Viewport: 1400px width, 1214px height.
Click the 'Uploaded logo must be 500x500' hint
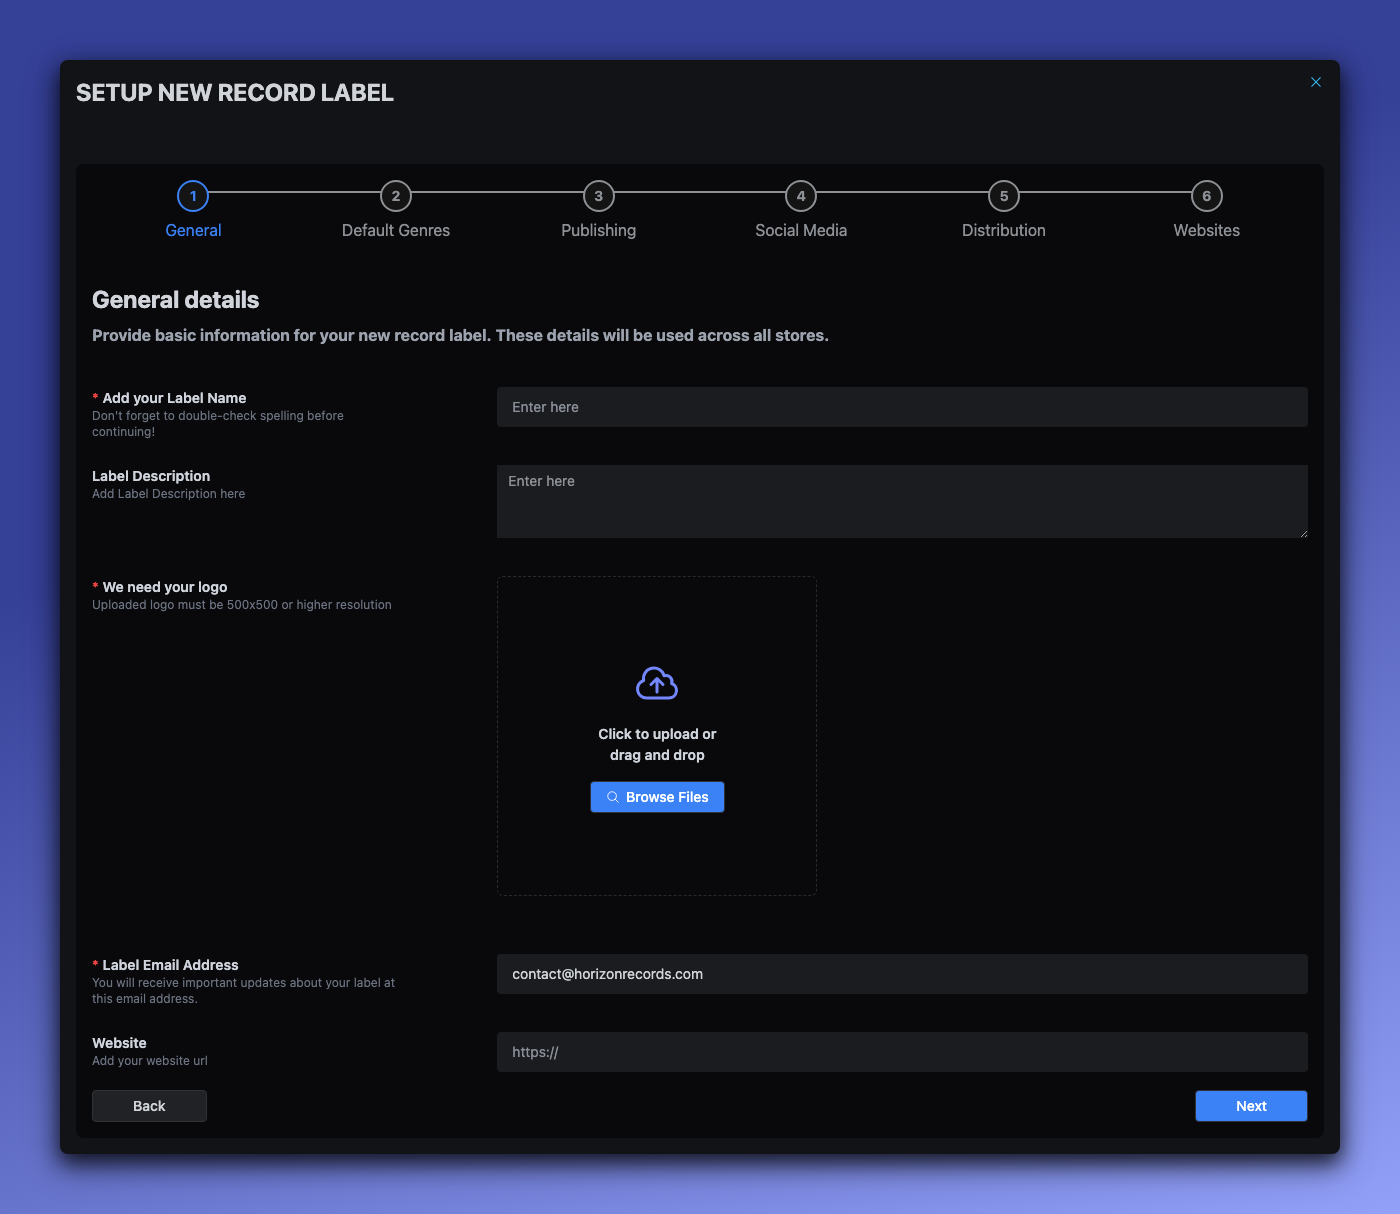[242, 605]
